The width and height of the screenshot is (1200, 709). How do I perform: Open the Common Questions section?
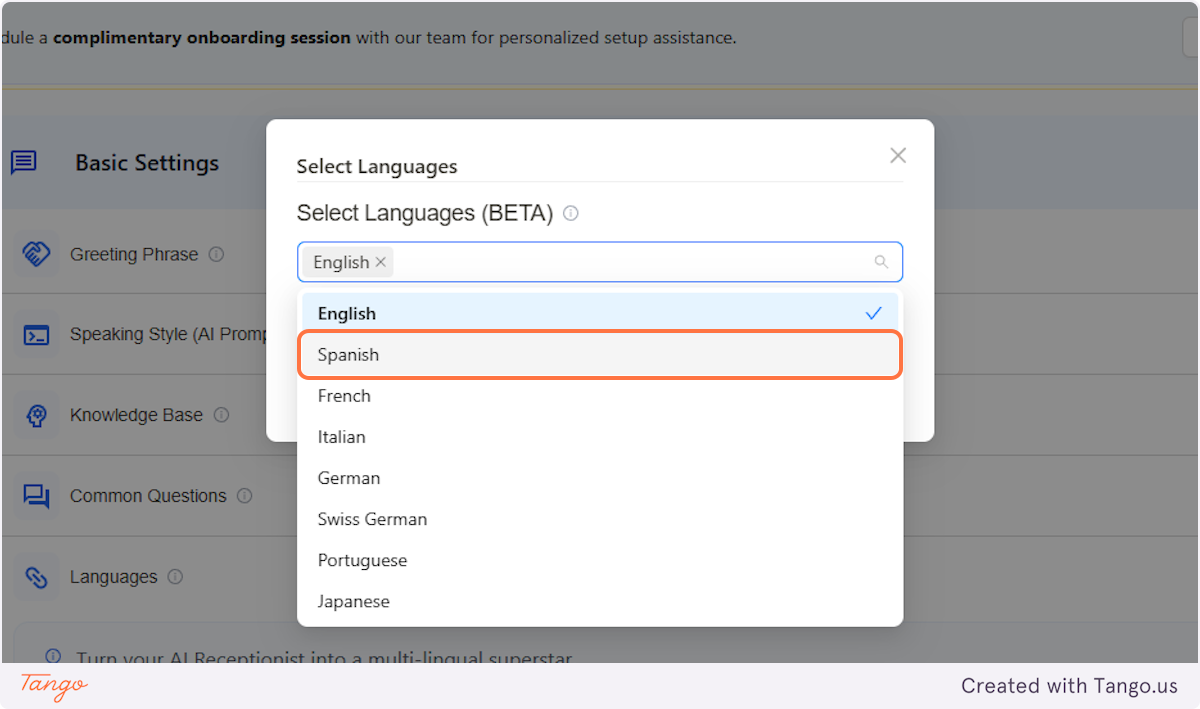click(x=146, y=495)
